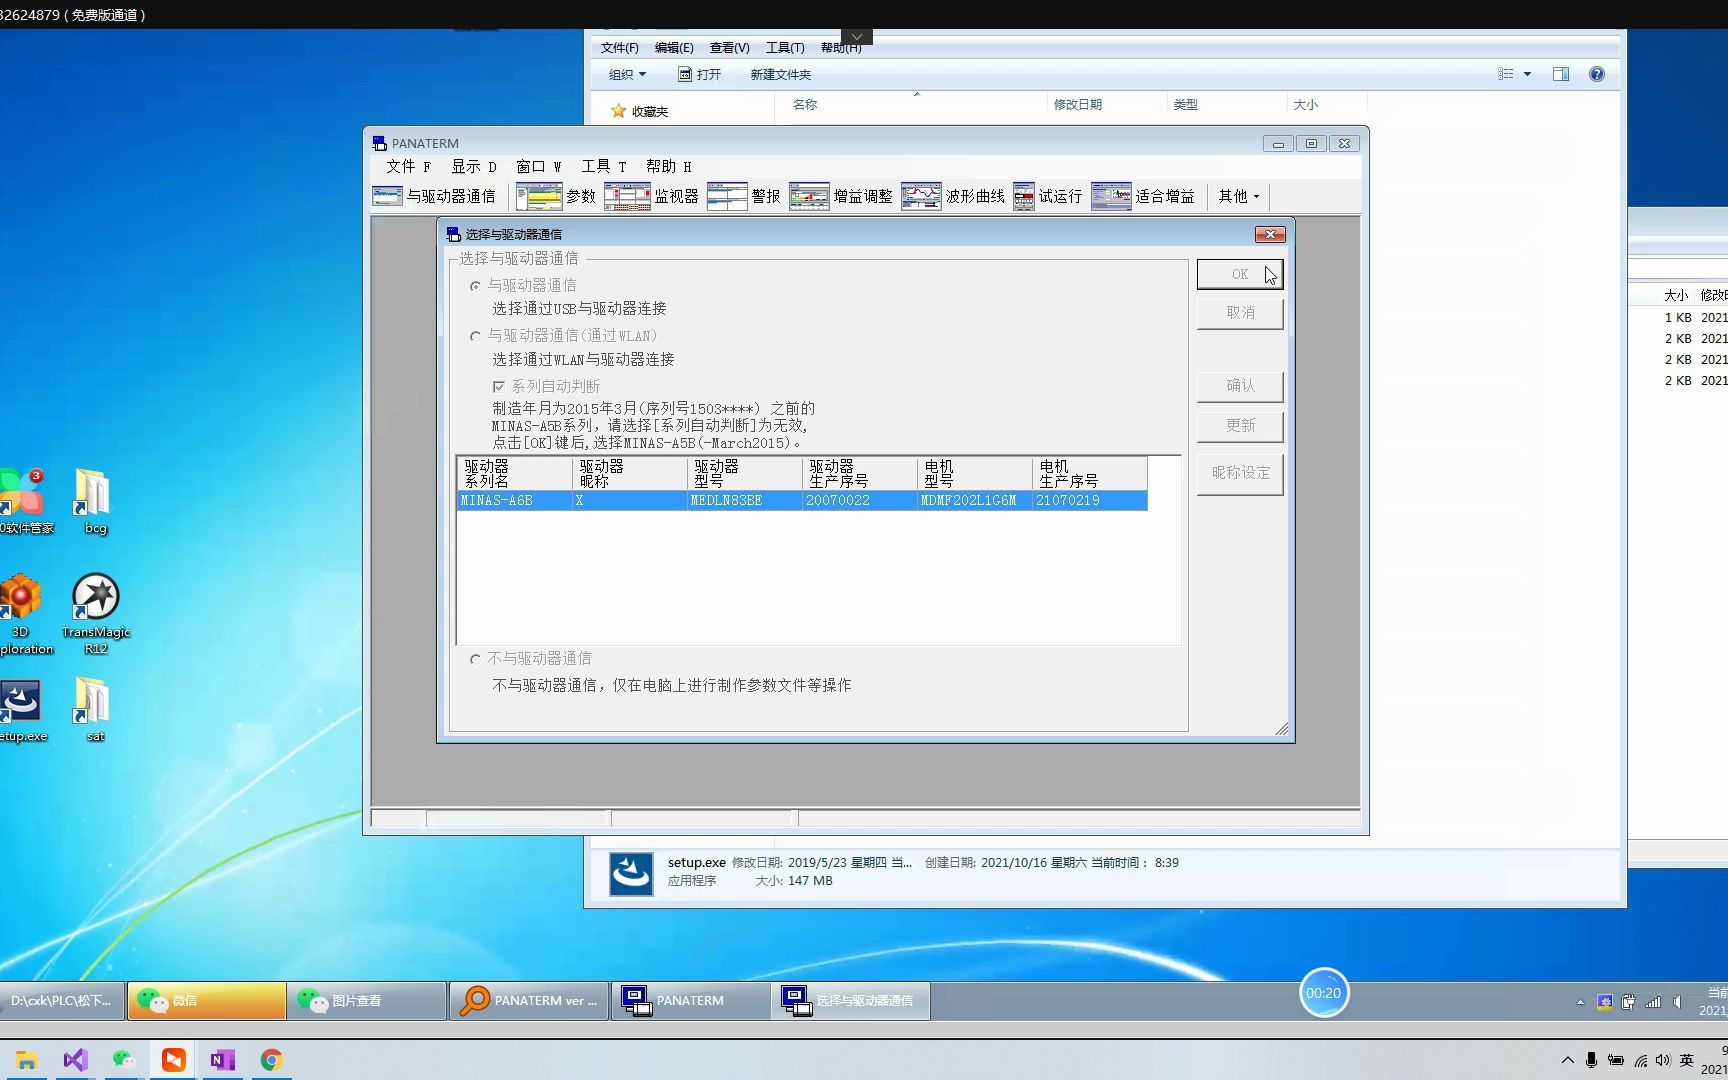Image resolution: width=1728 pixels, height=1080 pixels.
Task: Click 打开 button in Explorer toolbar
Action: (699, 74)
